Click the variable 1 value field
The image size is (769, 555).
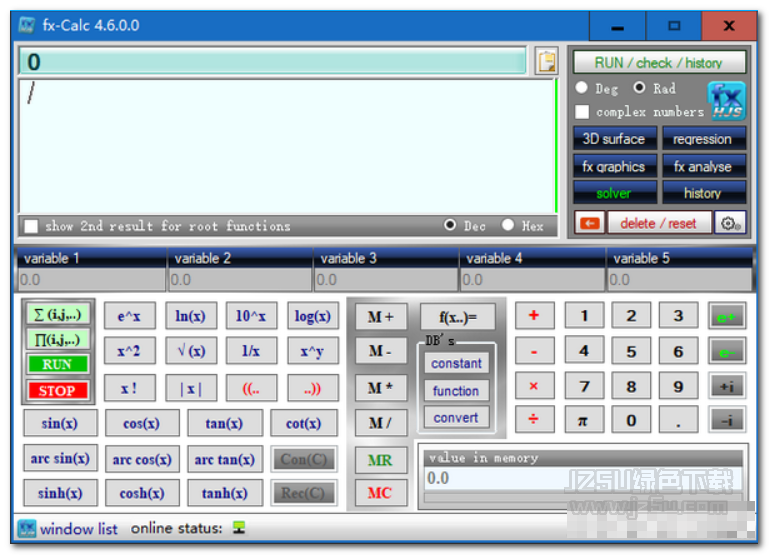[x=91, y=280]
